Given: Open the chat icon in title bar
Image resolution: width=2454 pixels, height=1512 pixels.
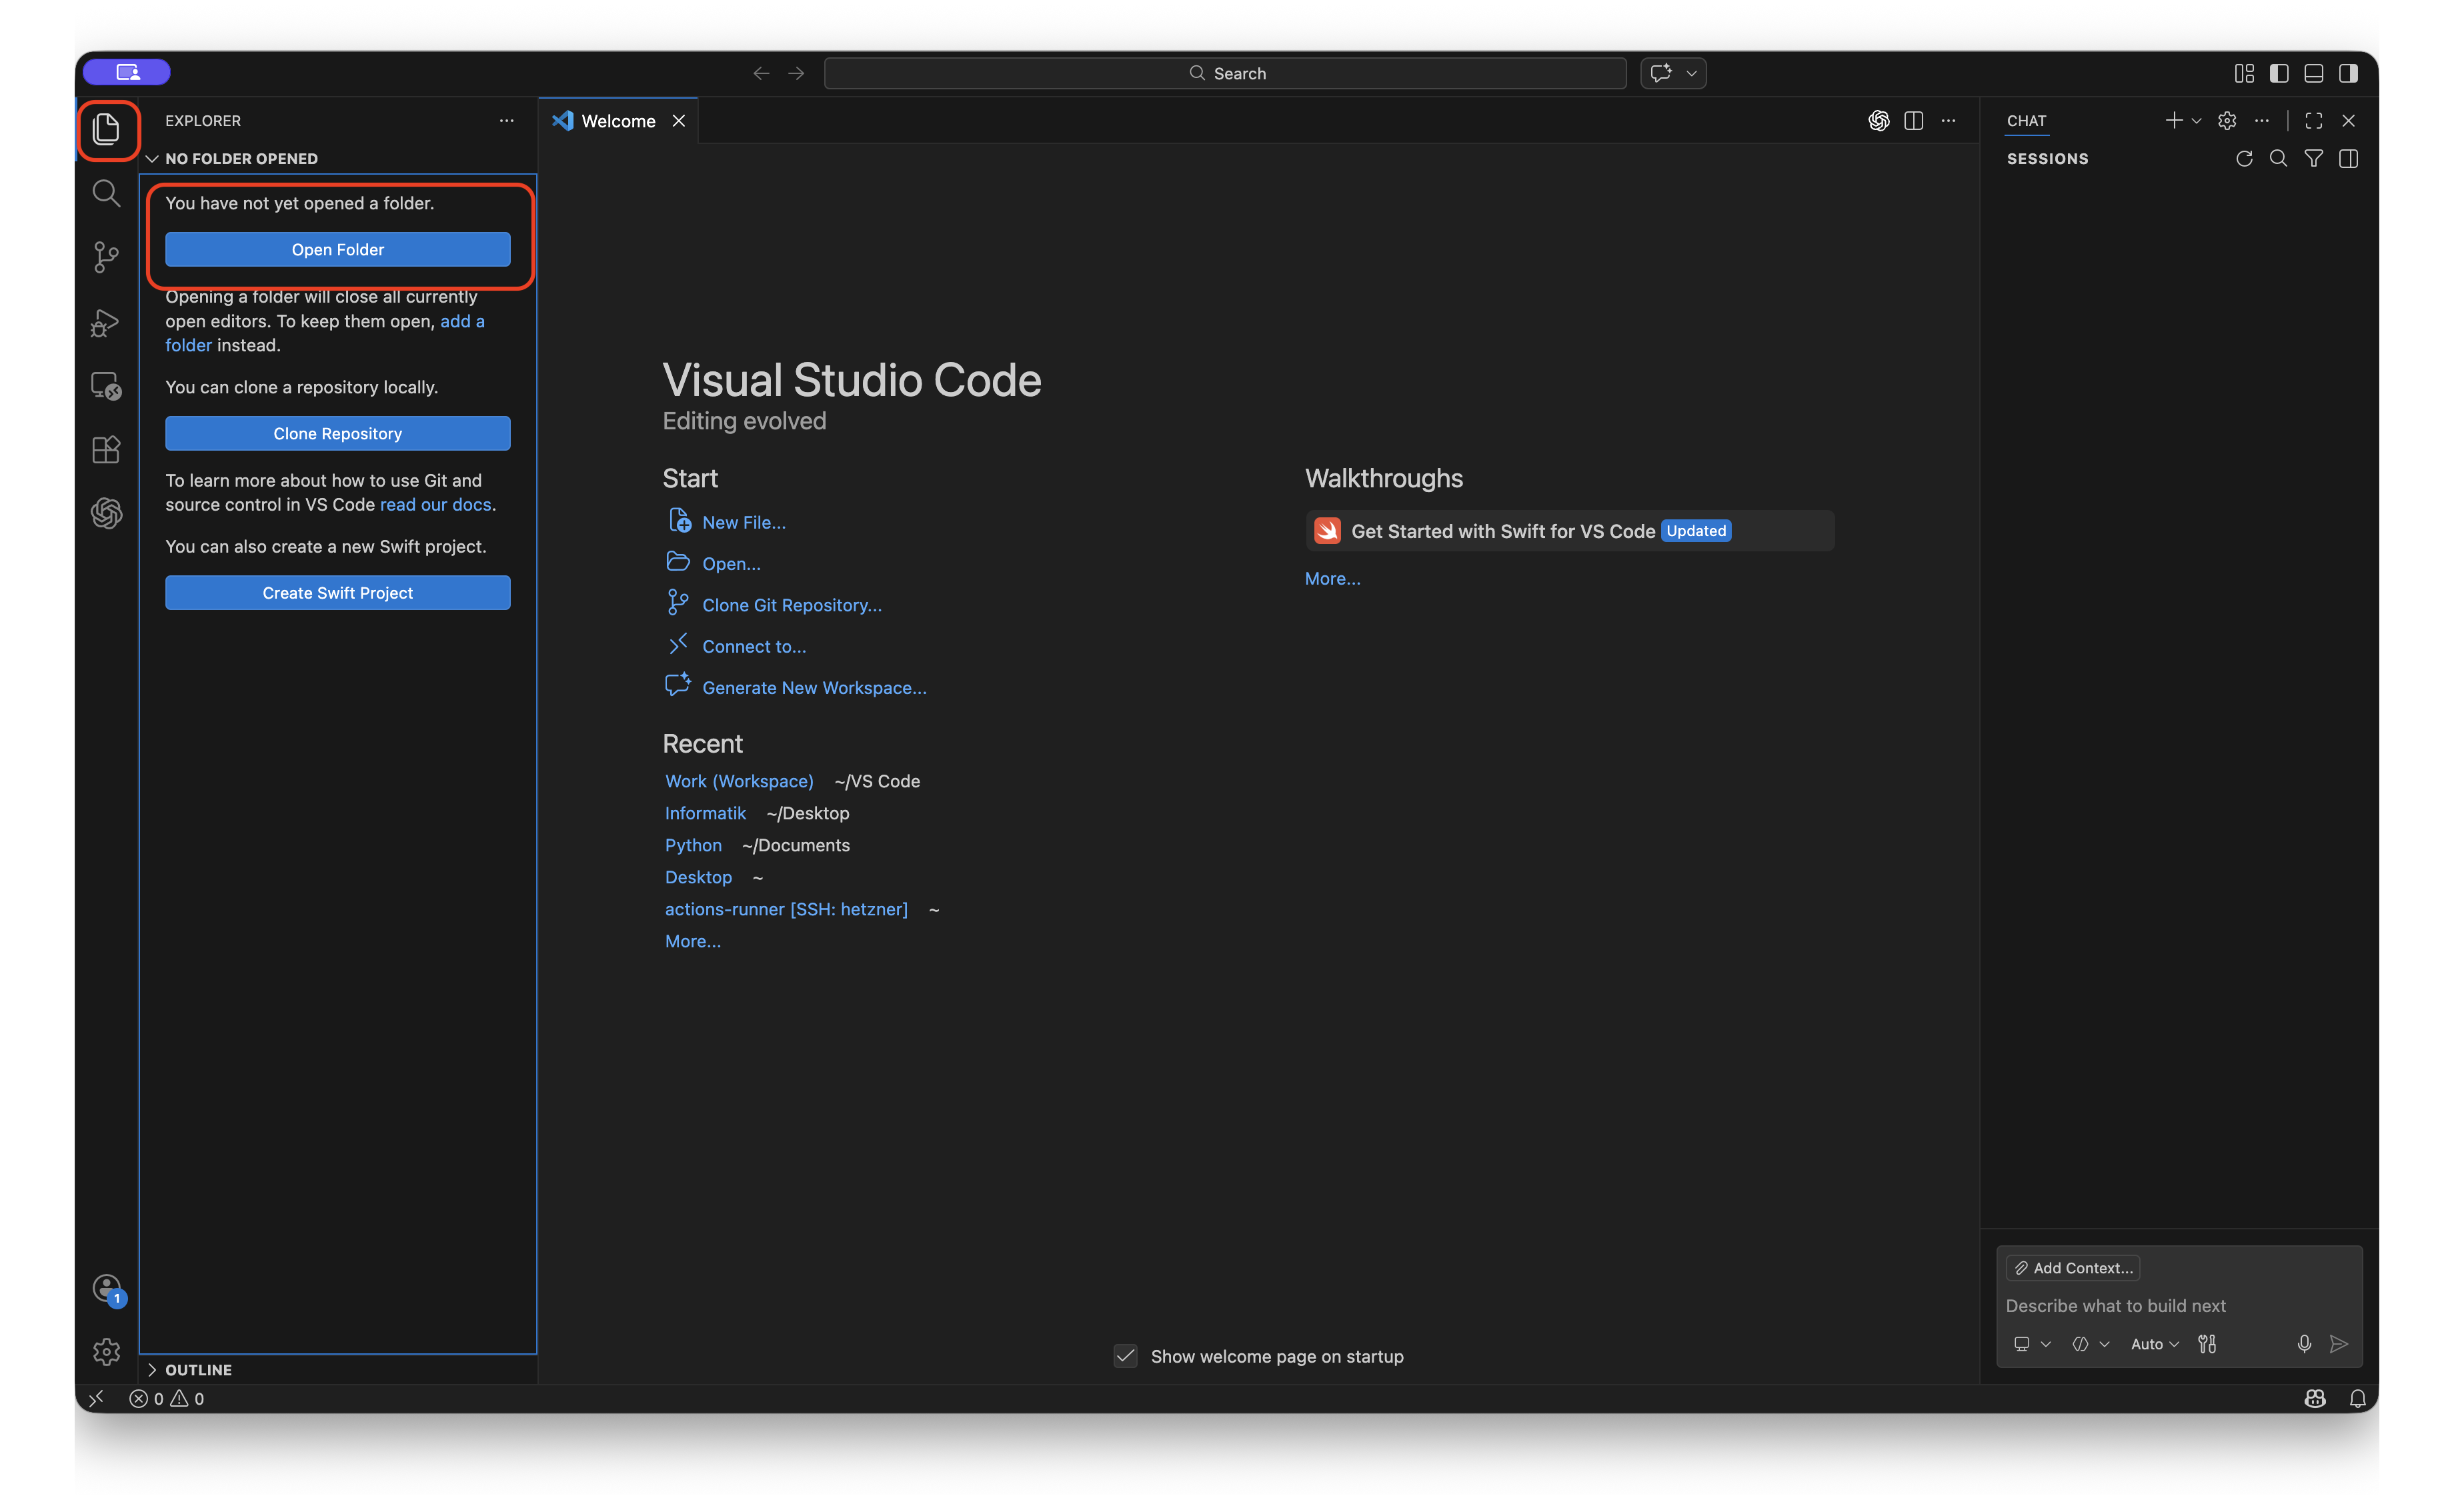Looking at the screenshot, I should tap(1661, 73).
